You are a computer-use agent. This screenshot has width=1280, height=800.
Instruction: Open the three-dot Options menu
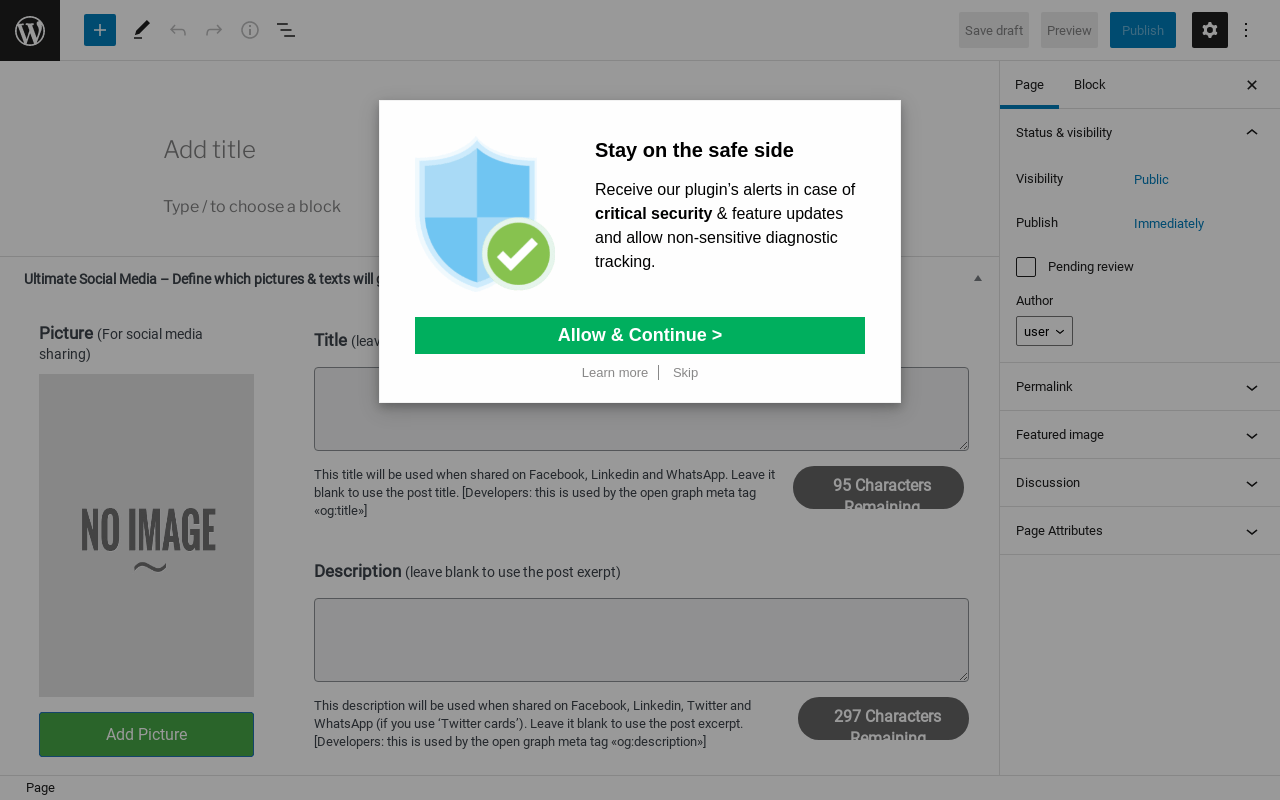(x=1246, y=30)
